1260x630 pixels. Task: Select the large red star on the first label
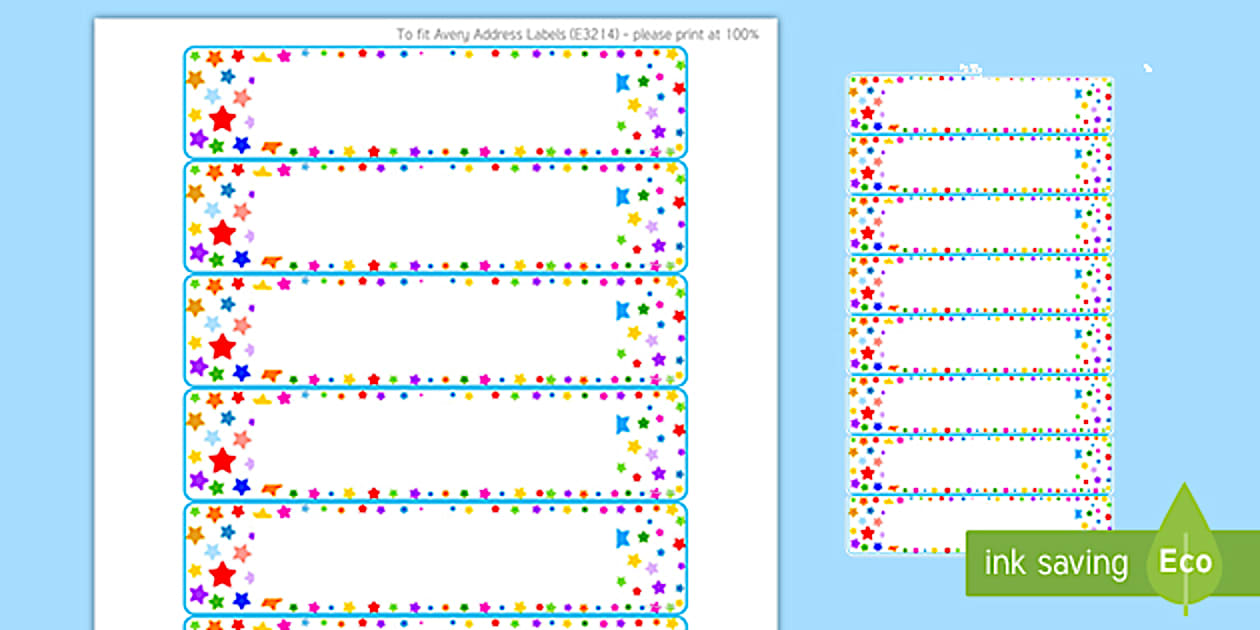(x=221, y=118)
